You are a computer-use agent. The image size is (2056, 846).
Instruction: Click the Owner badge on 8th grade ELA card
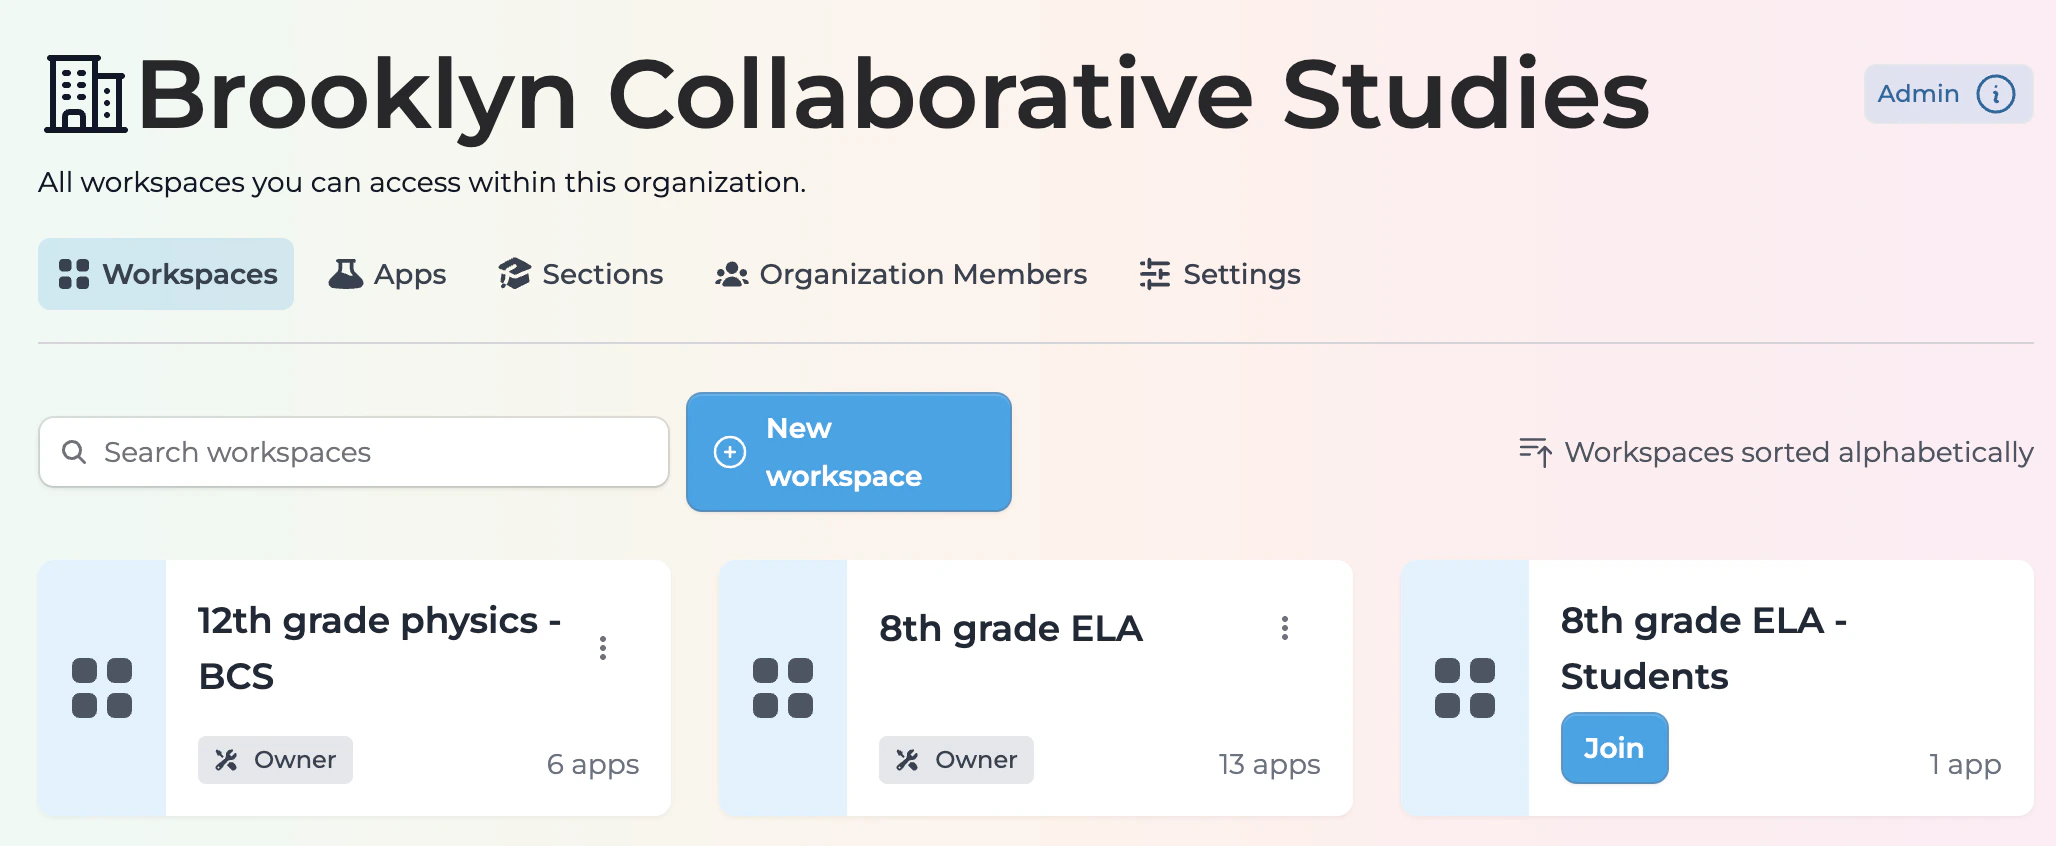point(955,760)
